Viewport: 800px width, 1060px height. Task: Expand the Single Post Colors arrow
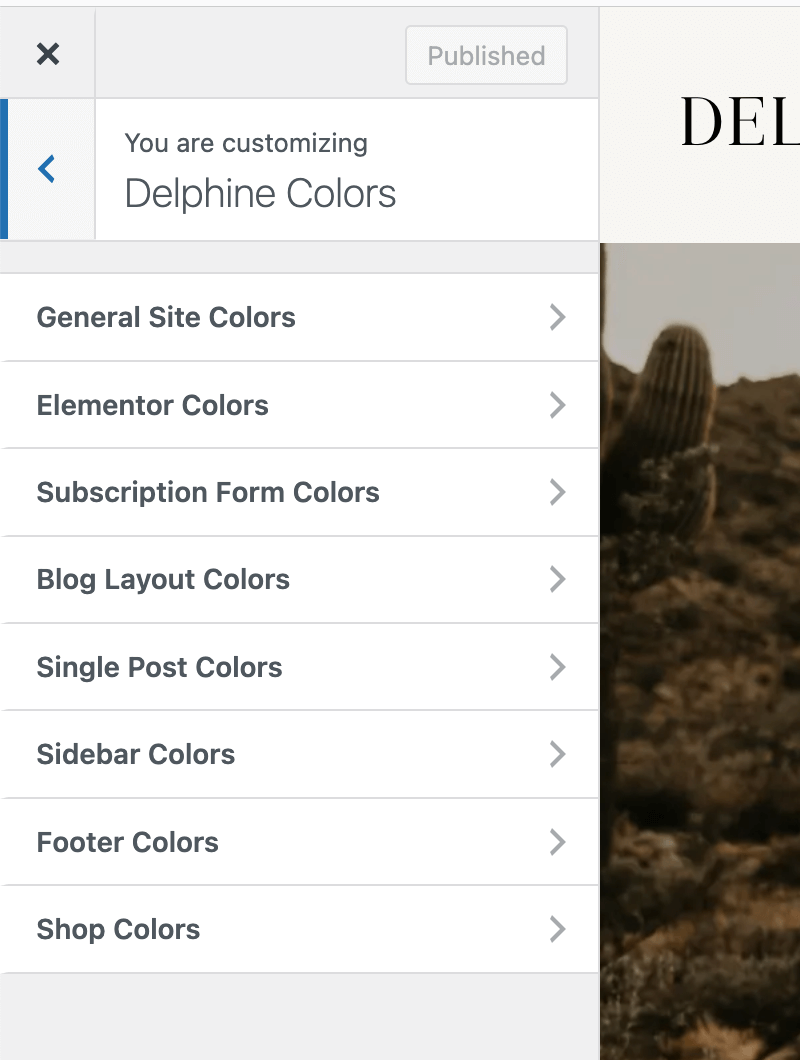click(x=558, y=667)
